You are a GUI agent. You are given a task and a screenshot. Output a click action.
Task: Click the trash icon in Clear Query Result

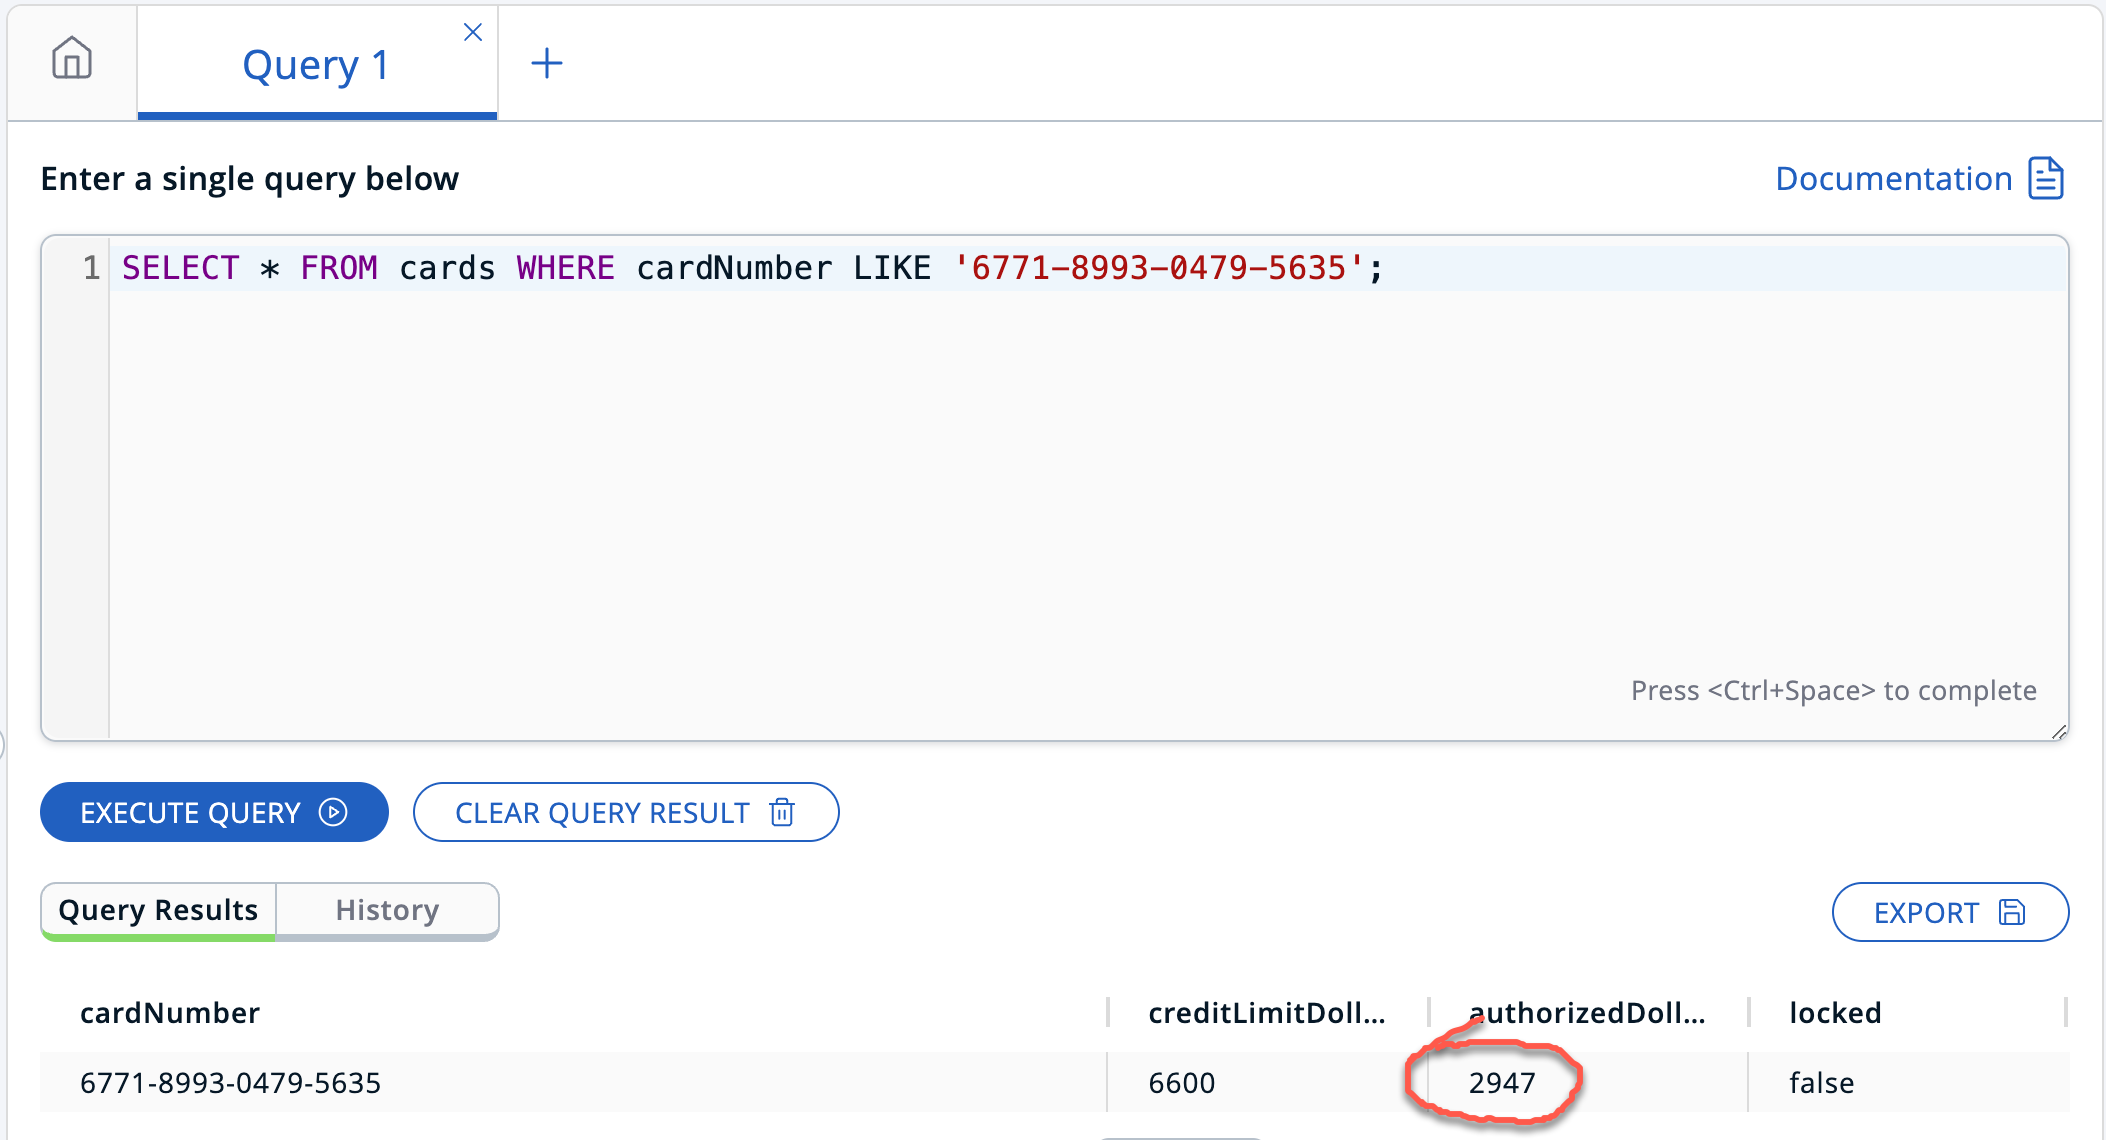[782, 812]
